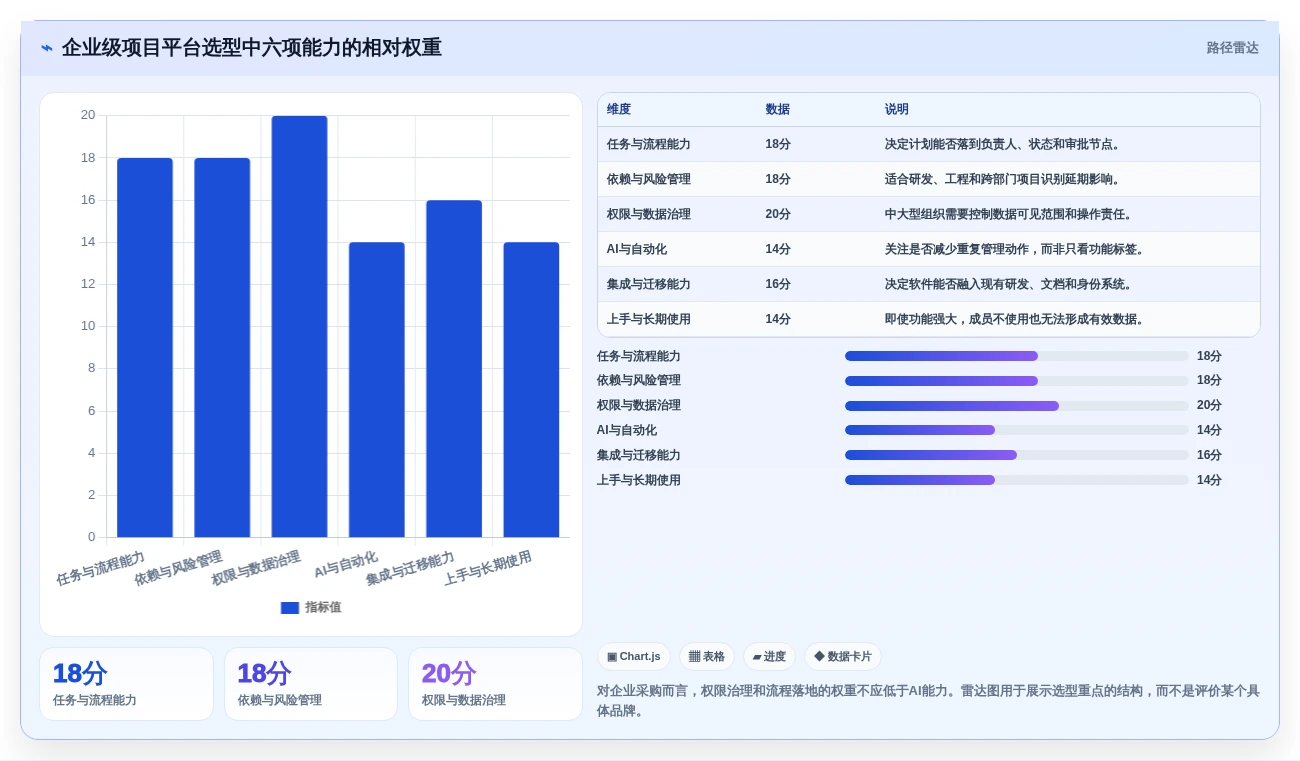Screen dimensions: 1300x761
Task: Select table cell 上手与长期使用
Action: point(649,319)
